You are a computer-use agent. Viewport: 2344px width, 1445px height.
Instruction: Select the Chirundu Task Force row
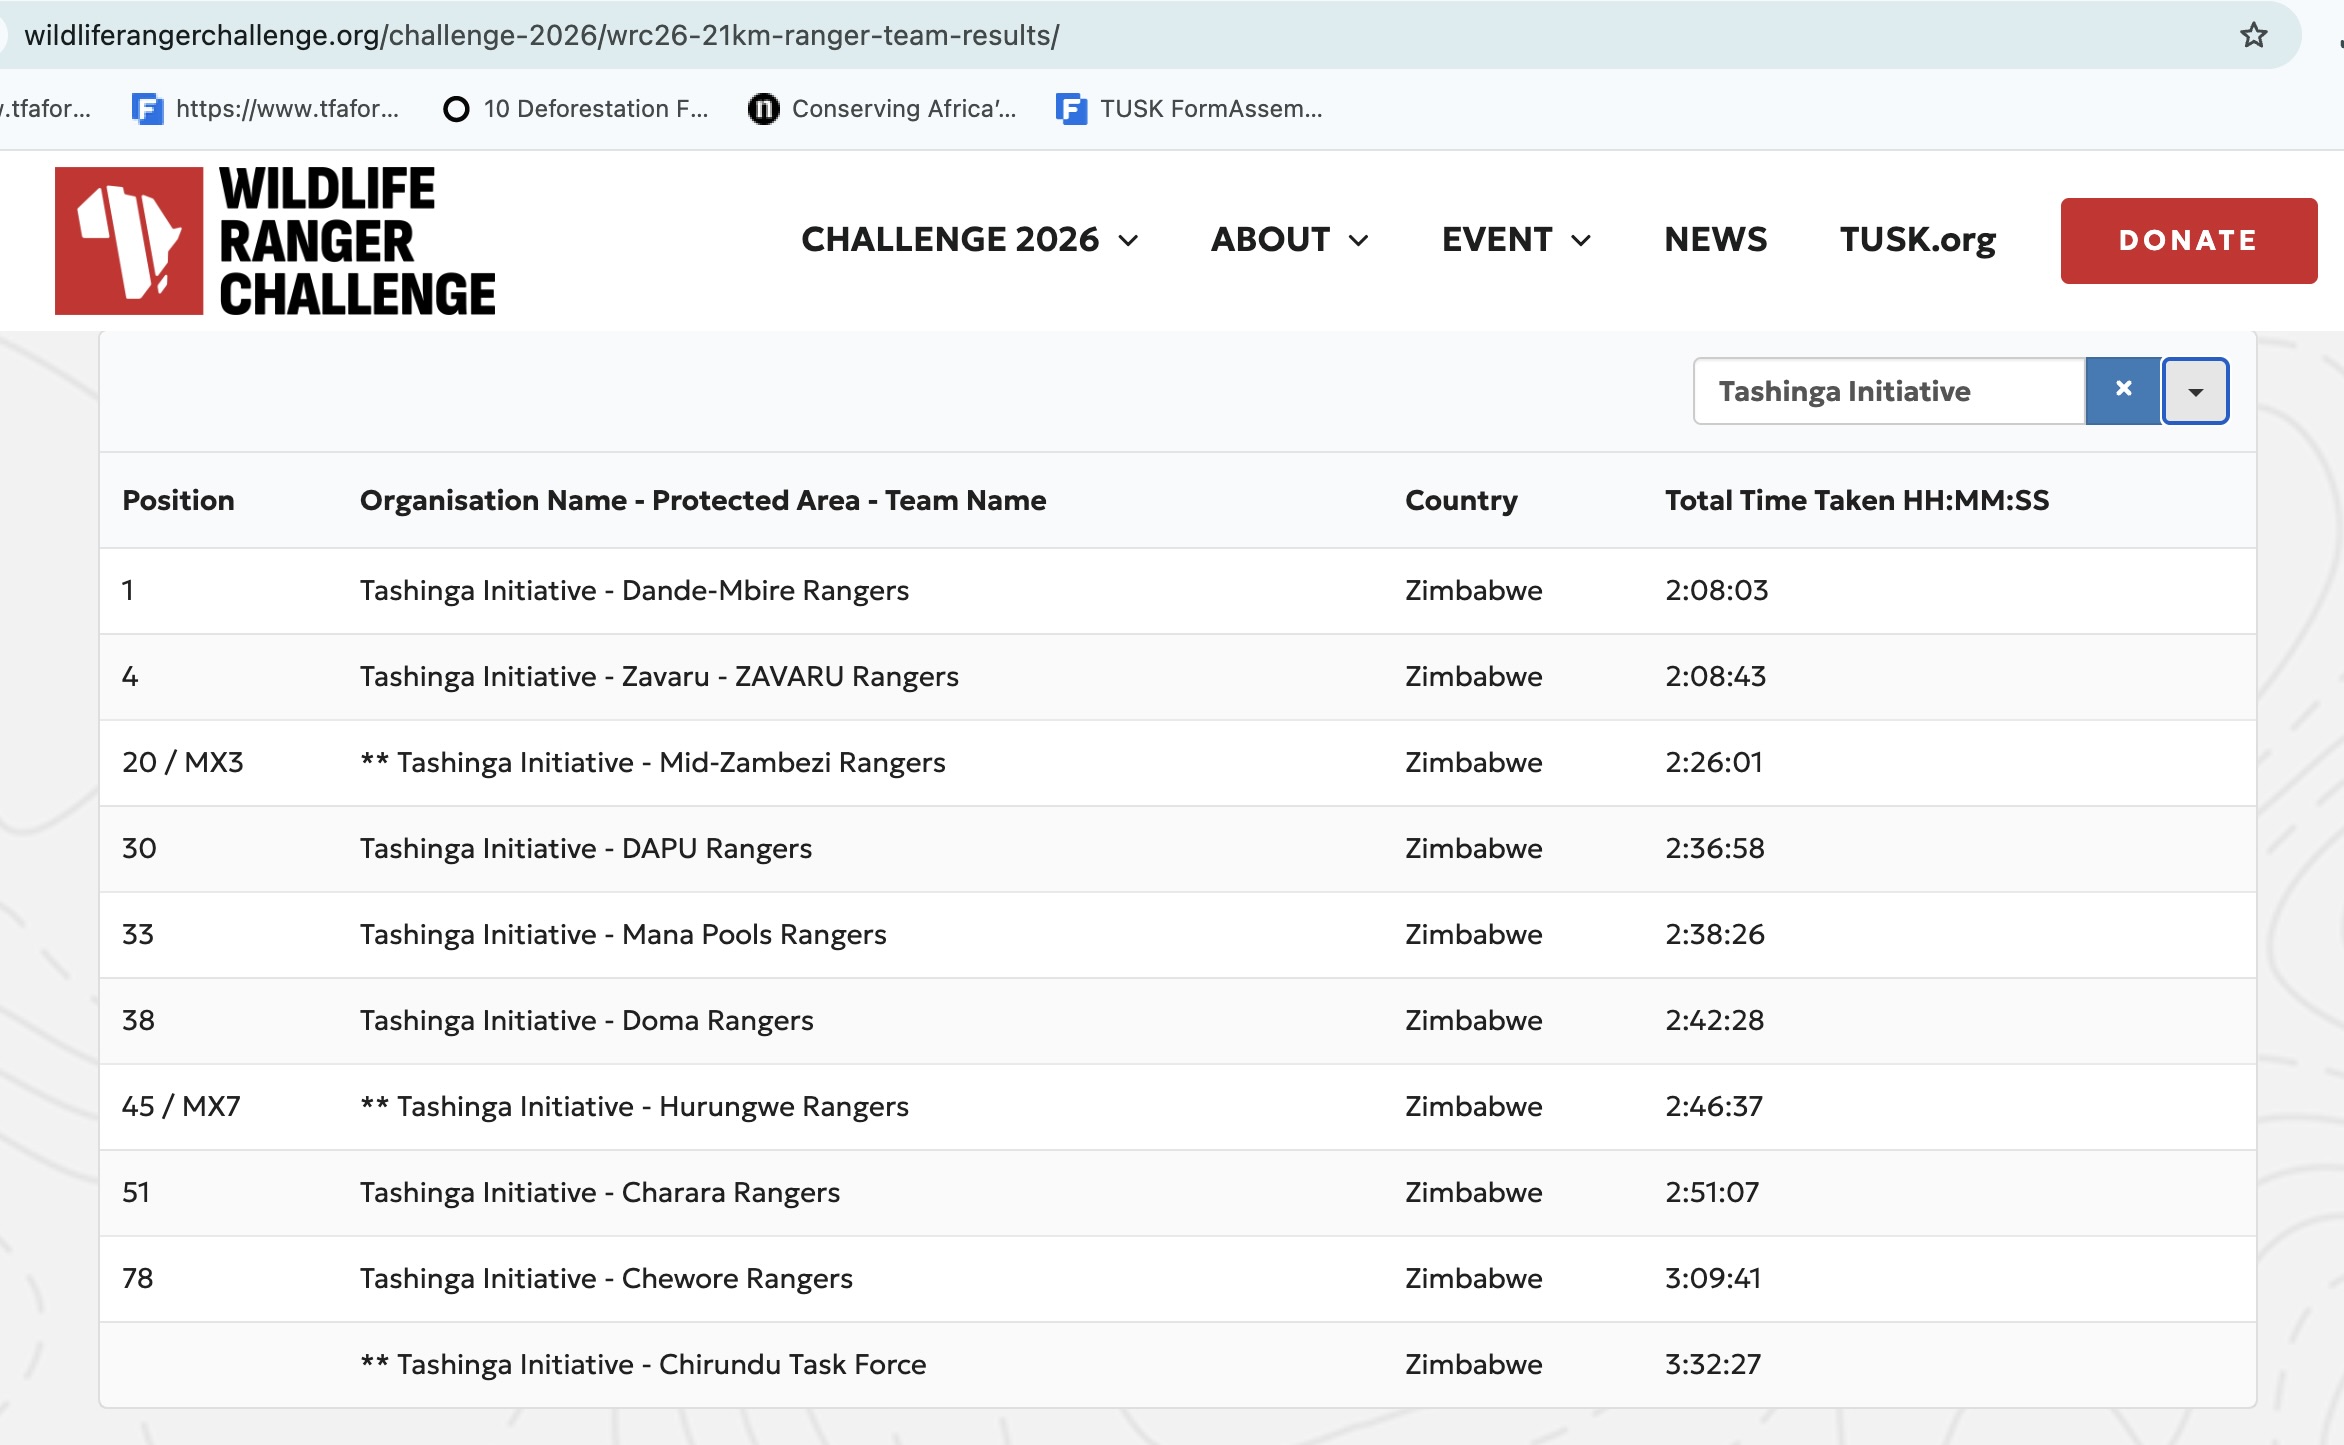point(1178,1365)
